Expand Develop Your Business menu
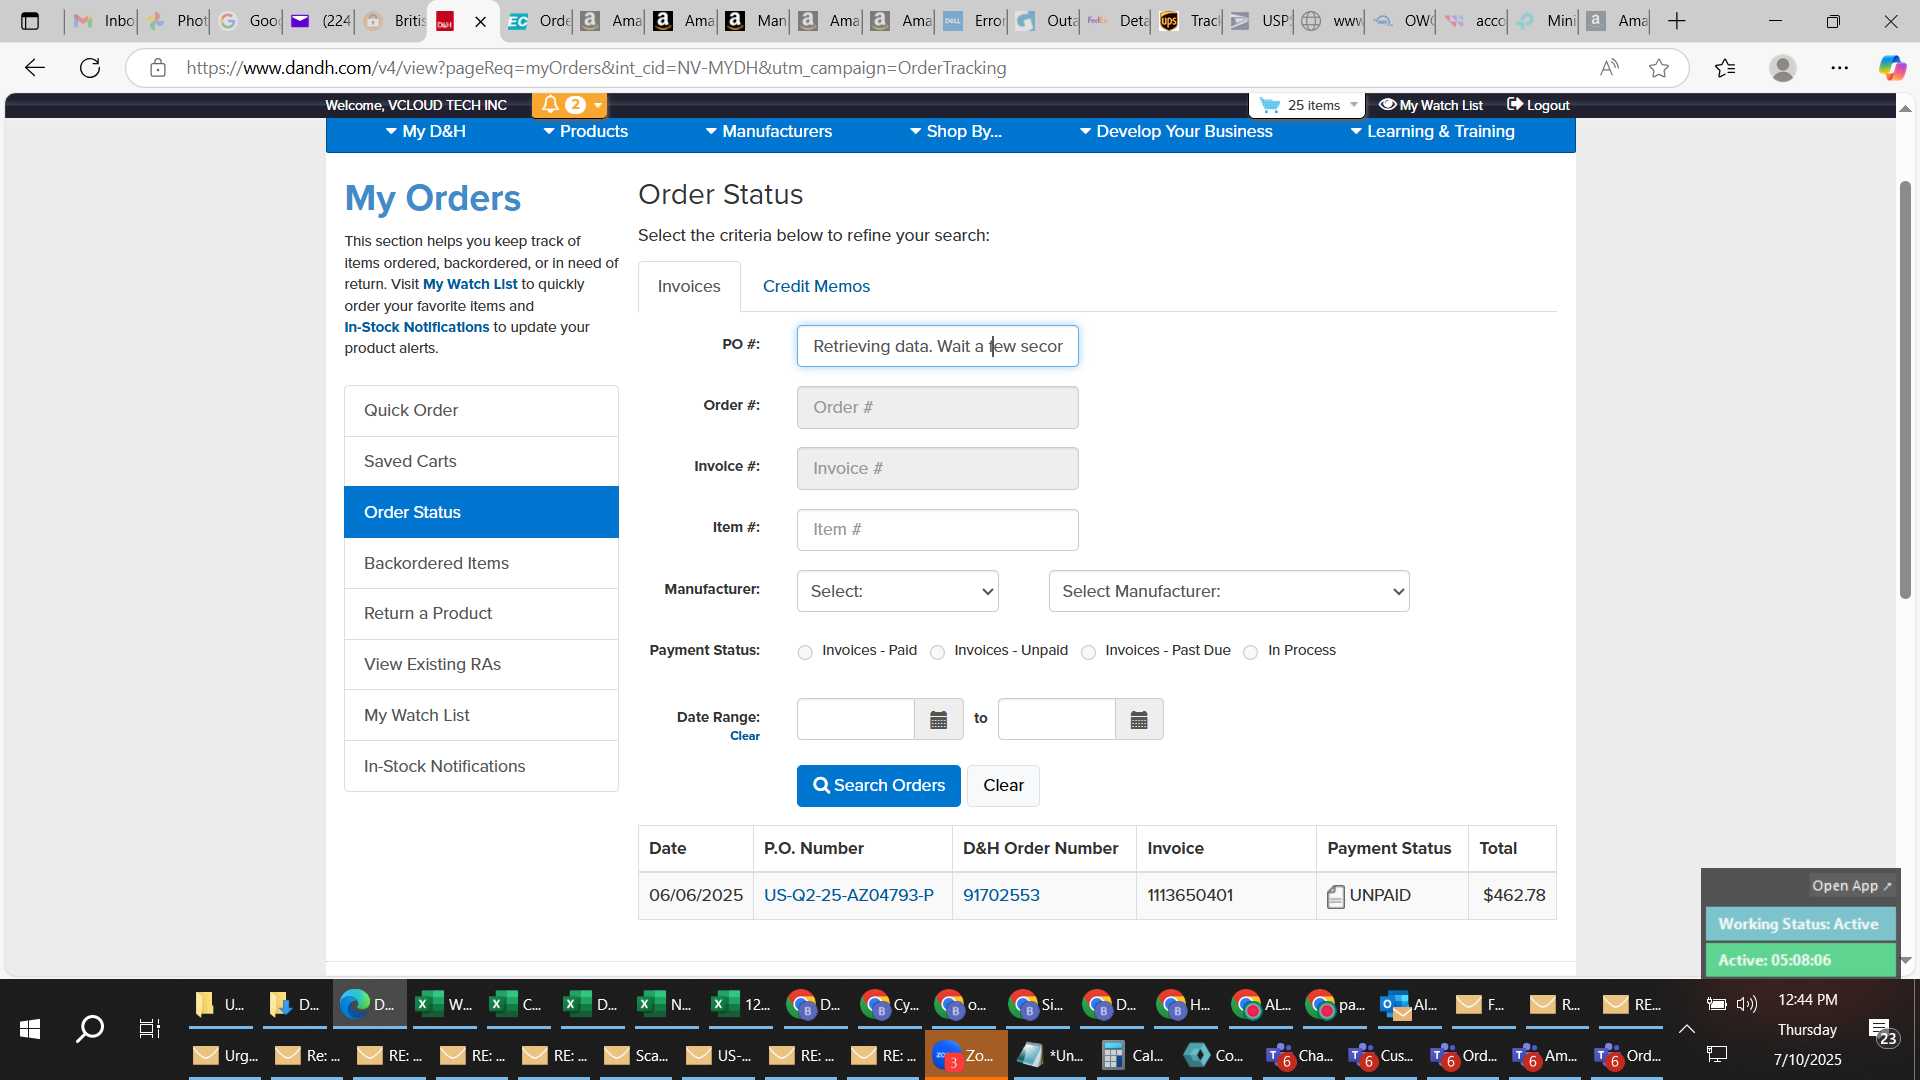 [x=1176, y=132]
